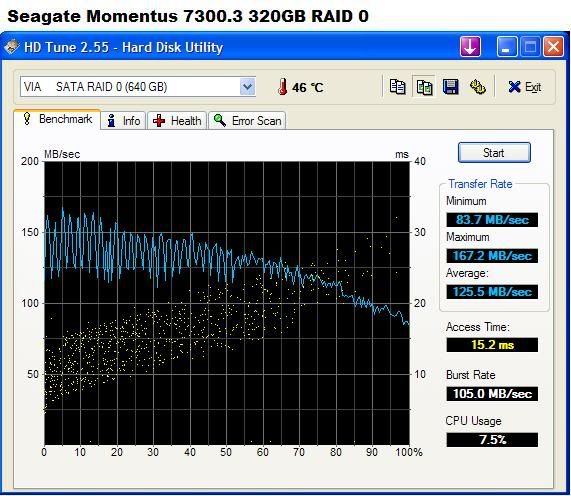Click the Exit toolbar button
This screenshot has width=571, height=496.
click(524, 87)
